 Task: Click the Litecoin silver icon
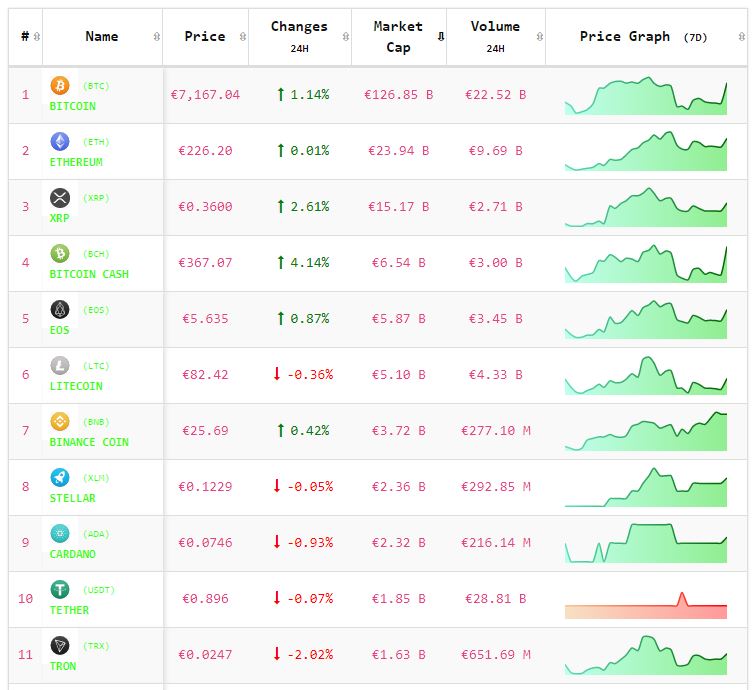pos(60,366)
